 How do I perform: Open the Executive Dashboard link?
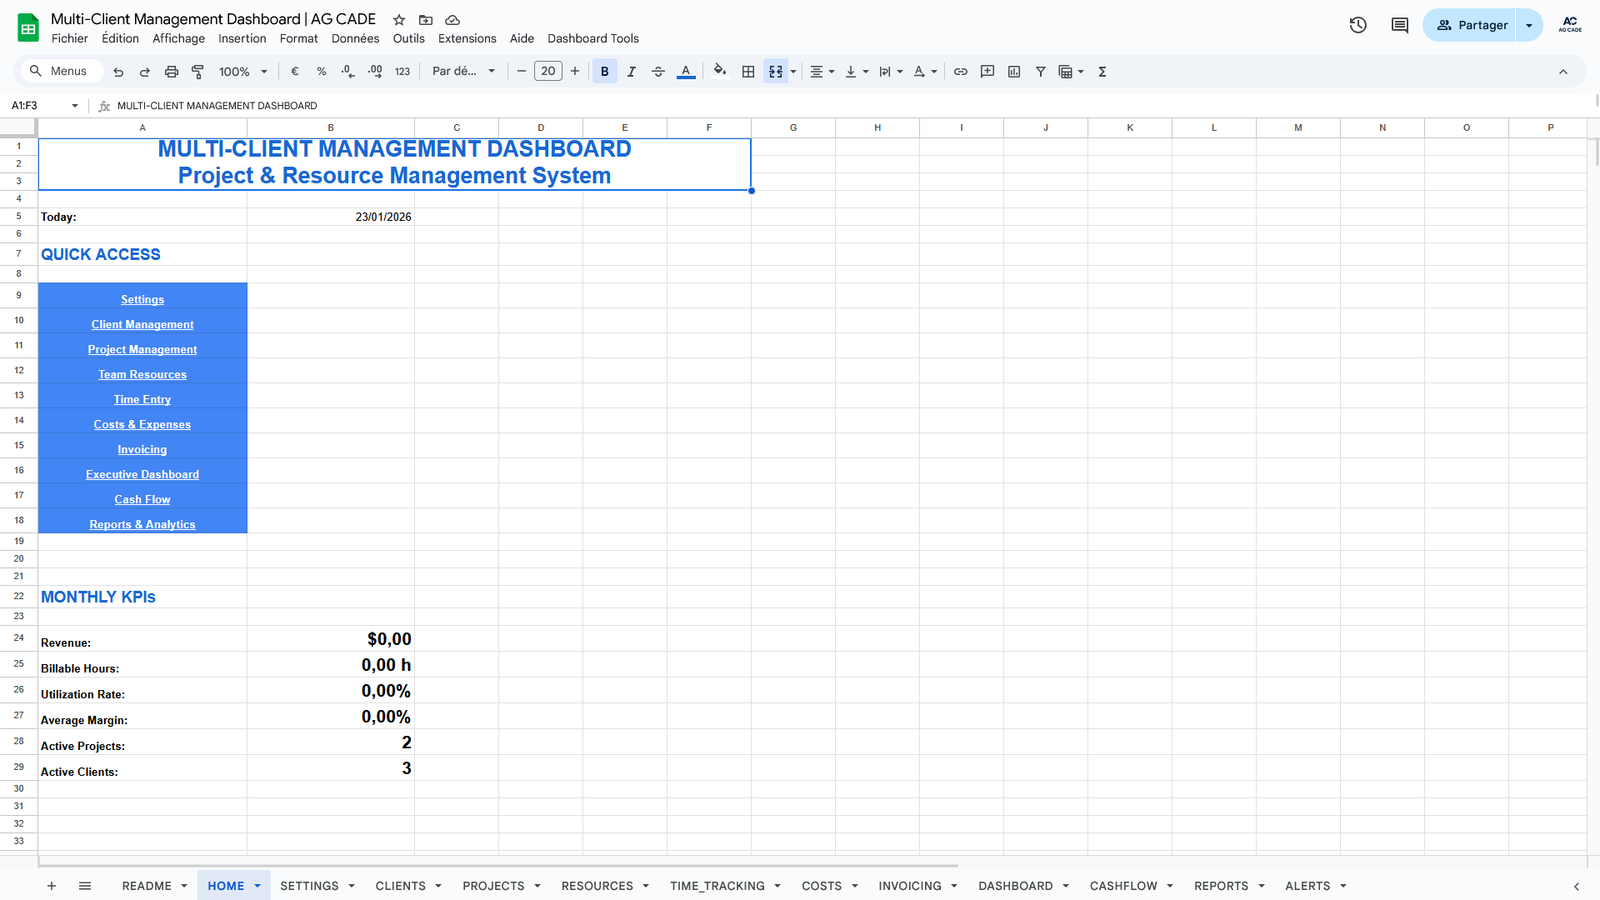click(142, 475)
